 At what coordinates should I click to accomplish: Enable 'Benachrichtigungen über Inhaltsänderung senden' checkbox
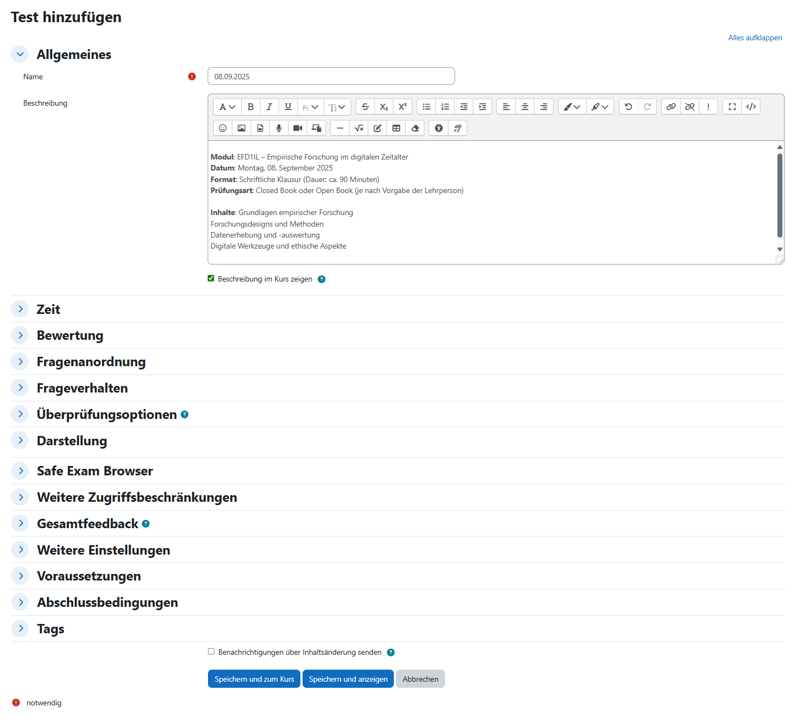[x=211, y=652]
